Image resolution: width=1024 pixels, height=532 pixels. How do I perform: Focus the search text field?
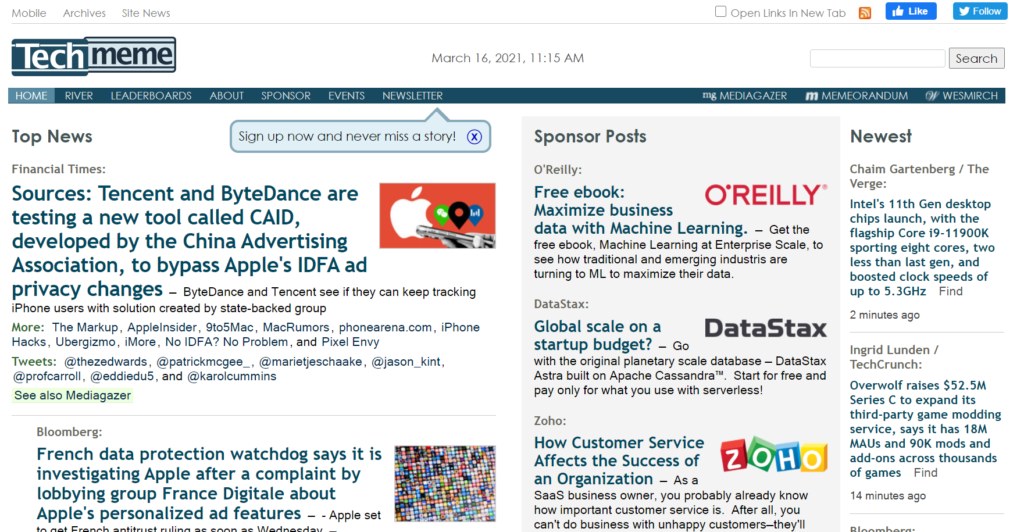pos(877,58)
